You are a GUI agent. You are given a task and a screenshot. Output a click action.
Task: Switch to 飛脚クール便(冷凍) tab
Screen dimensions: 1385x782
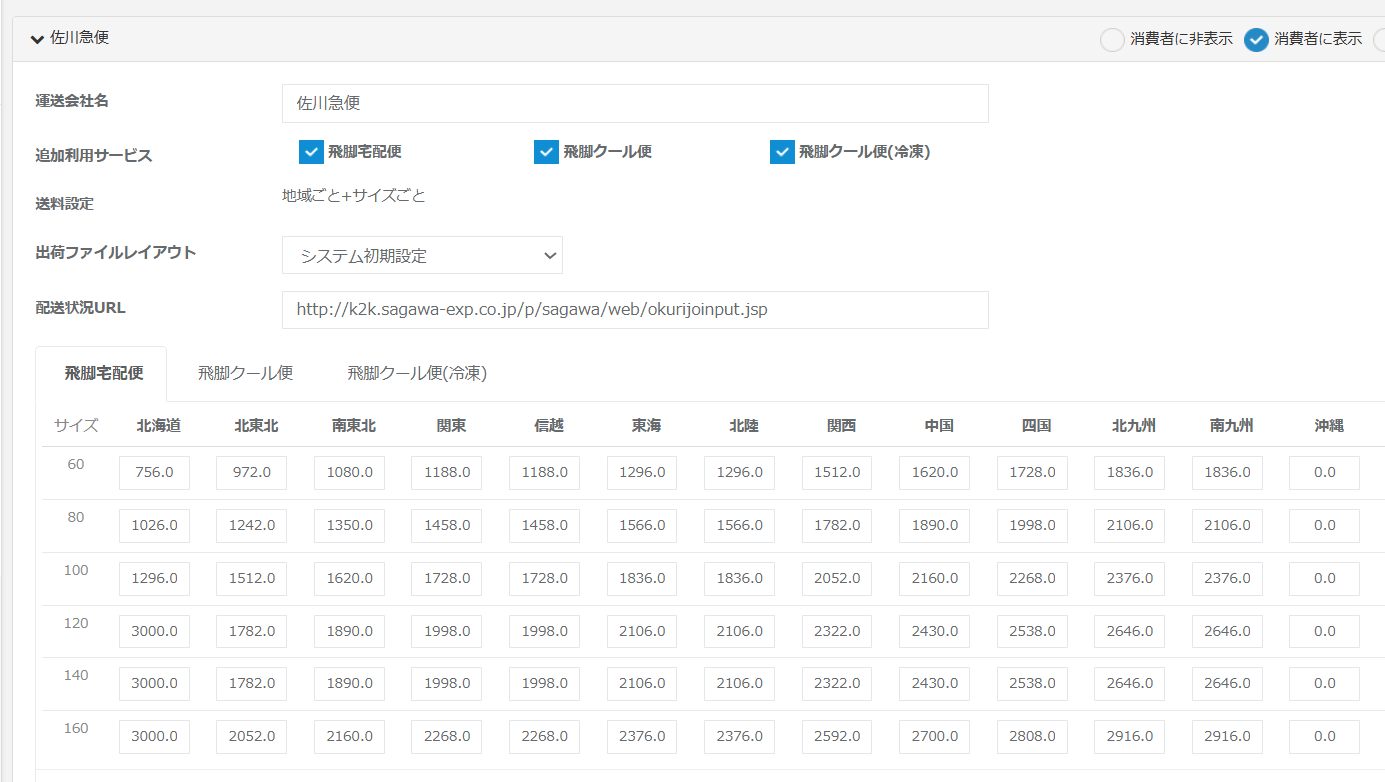pos(417,373)
